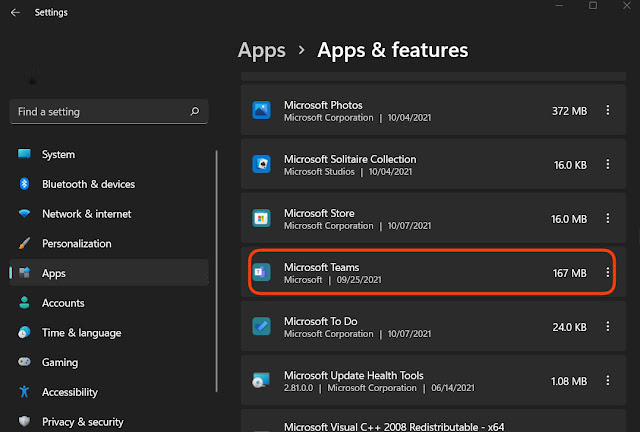The width and height of the screenshot is (640, 432).
Task: Open more options for Microsoft Solitaire Collection
Action: (x=608, y=164)
